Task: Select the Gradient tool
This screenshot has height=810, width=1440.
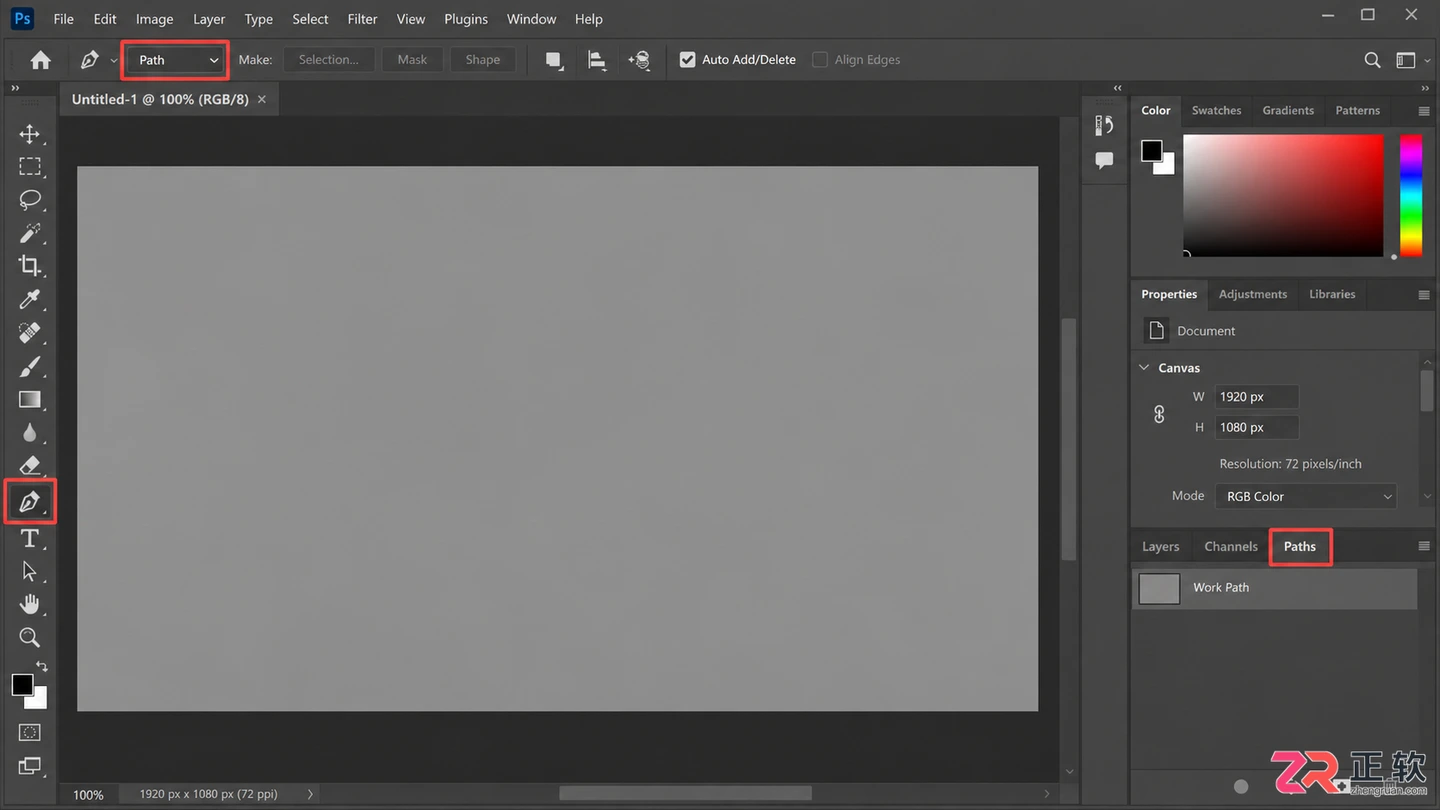Action: [x=30, y=399]
